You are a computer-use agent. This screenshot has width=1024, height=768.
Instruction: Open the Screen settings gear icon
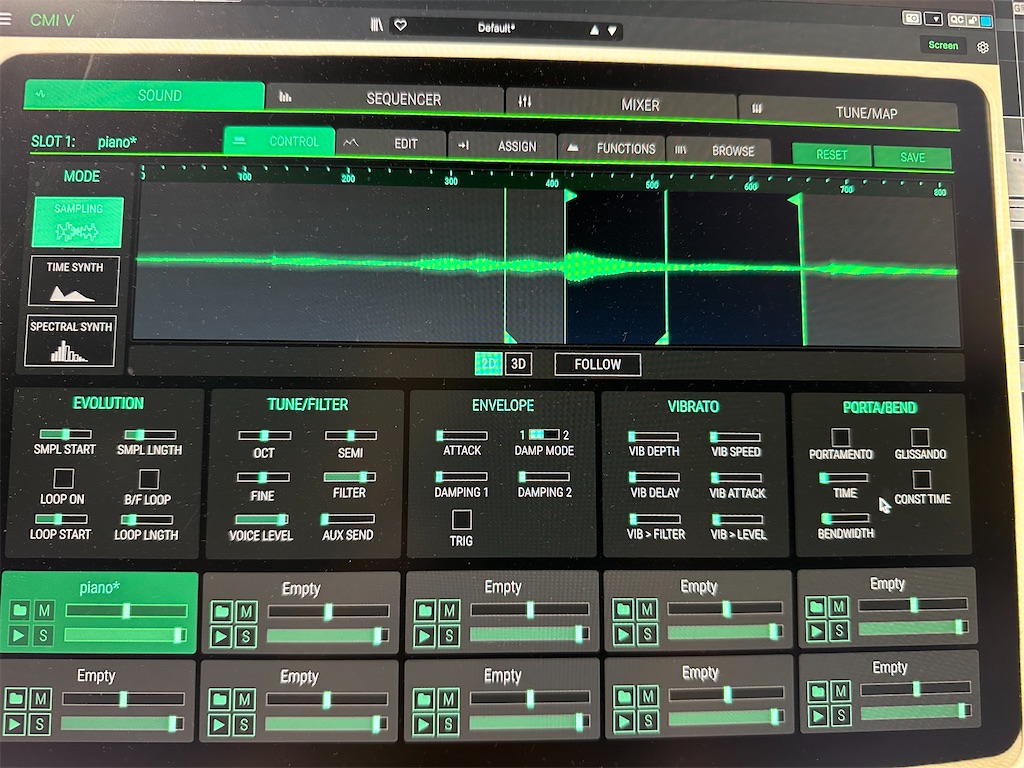(x=984, y=46)
